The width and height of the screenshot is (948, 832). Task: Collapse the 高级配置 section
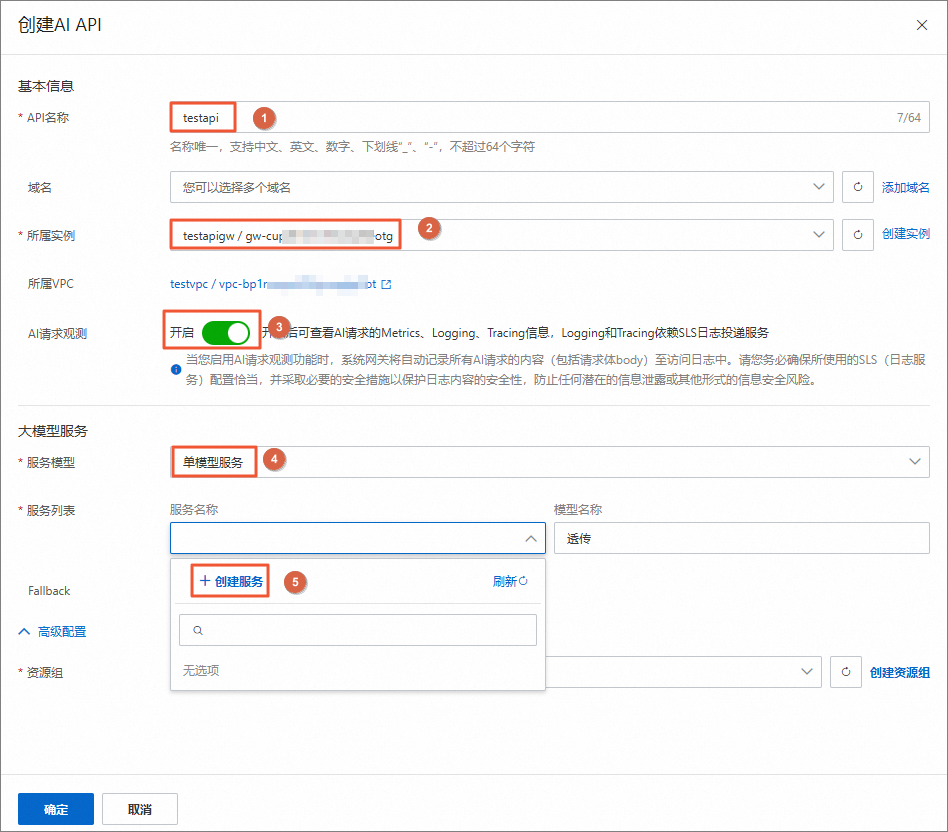(52, 631)
